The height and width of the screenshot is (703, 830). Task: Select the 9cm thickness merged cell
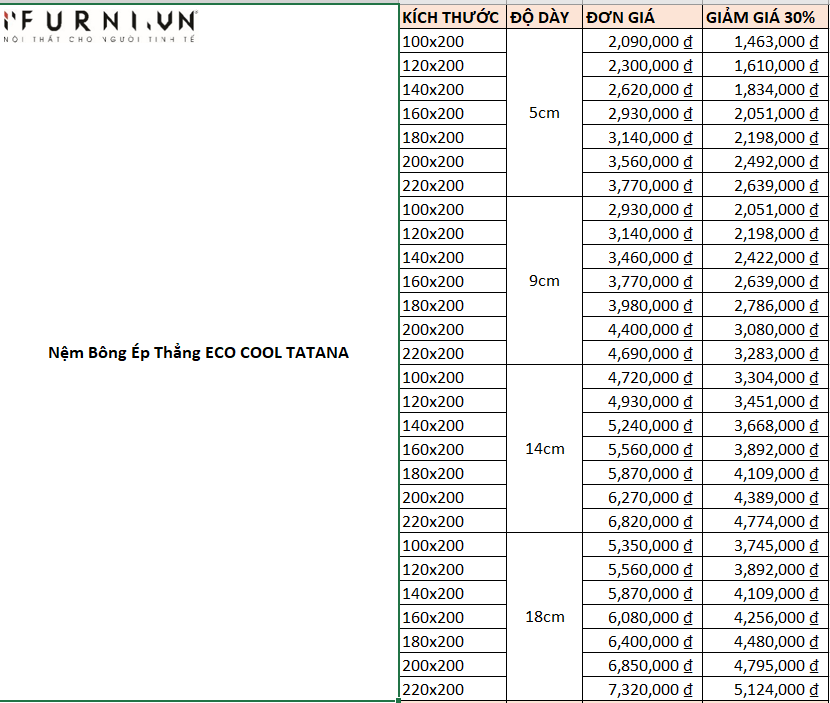(544, 281)
